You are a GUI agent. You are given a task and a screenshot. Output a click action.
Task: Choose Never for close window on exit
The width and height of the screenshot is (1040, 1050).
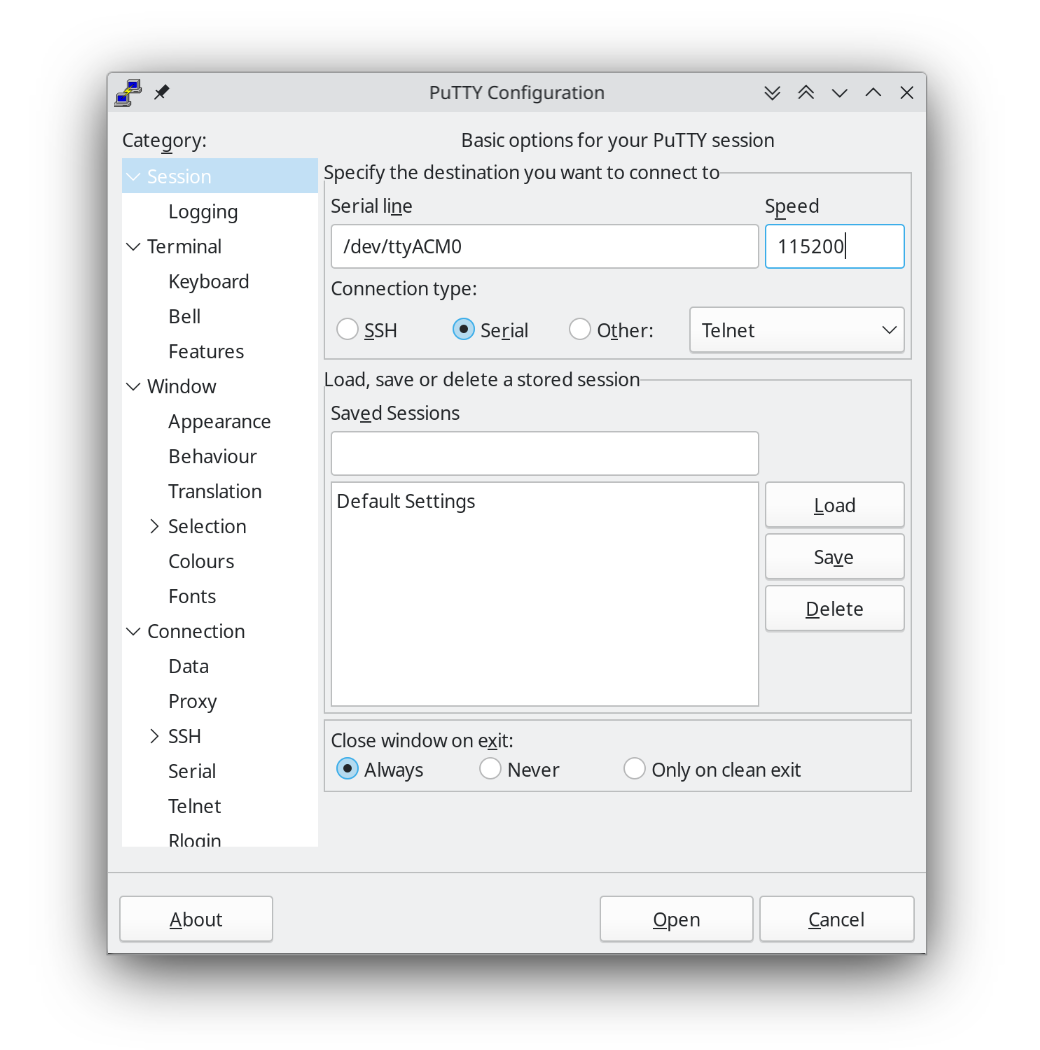click(490, 768)
